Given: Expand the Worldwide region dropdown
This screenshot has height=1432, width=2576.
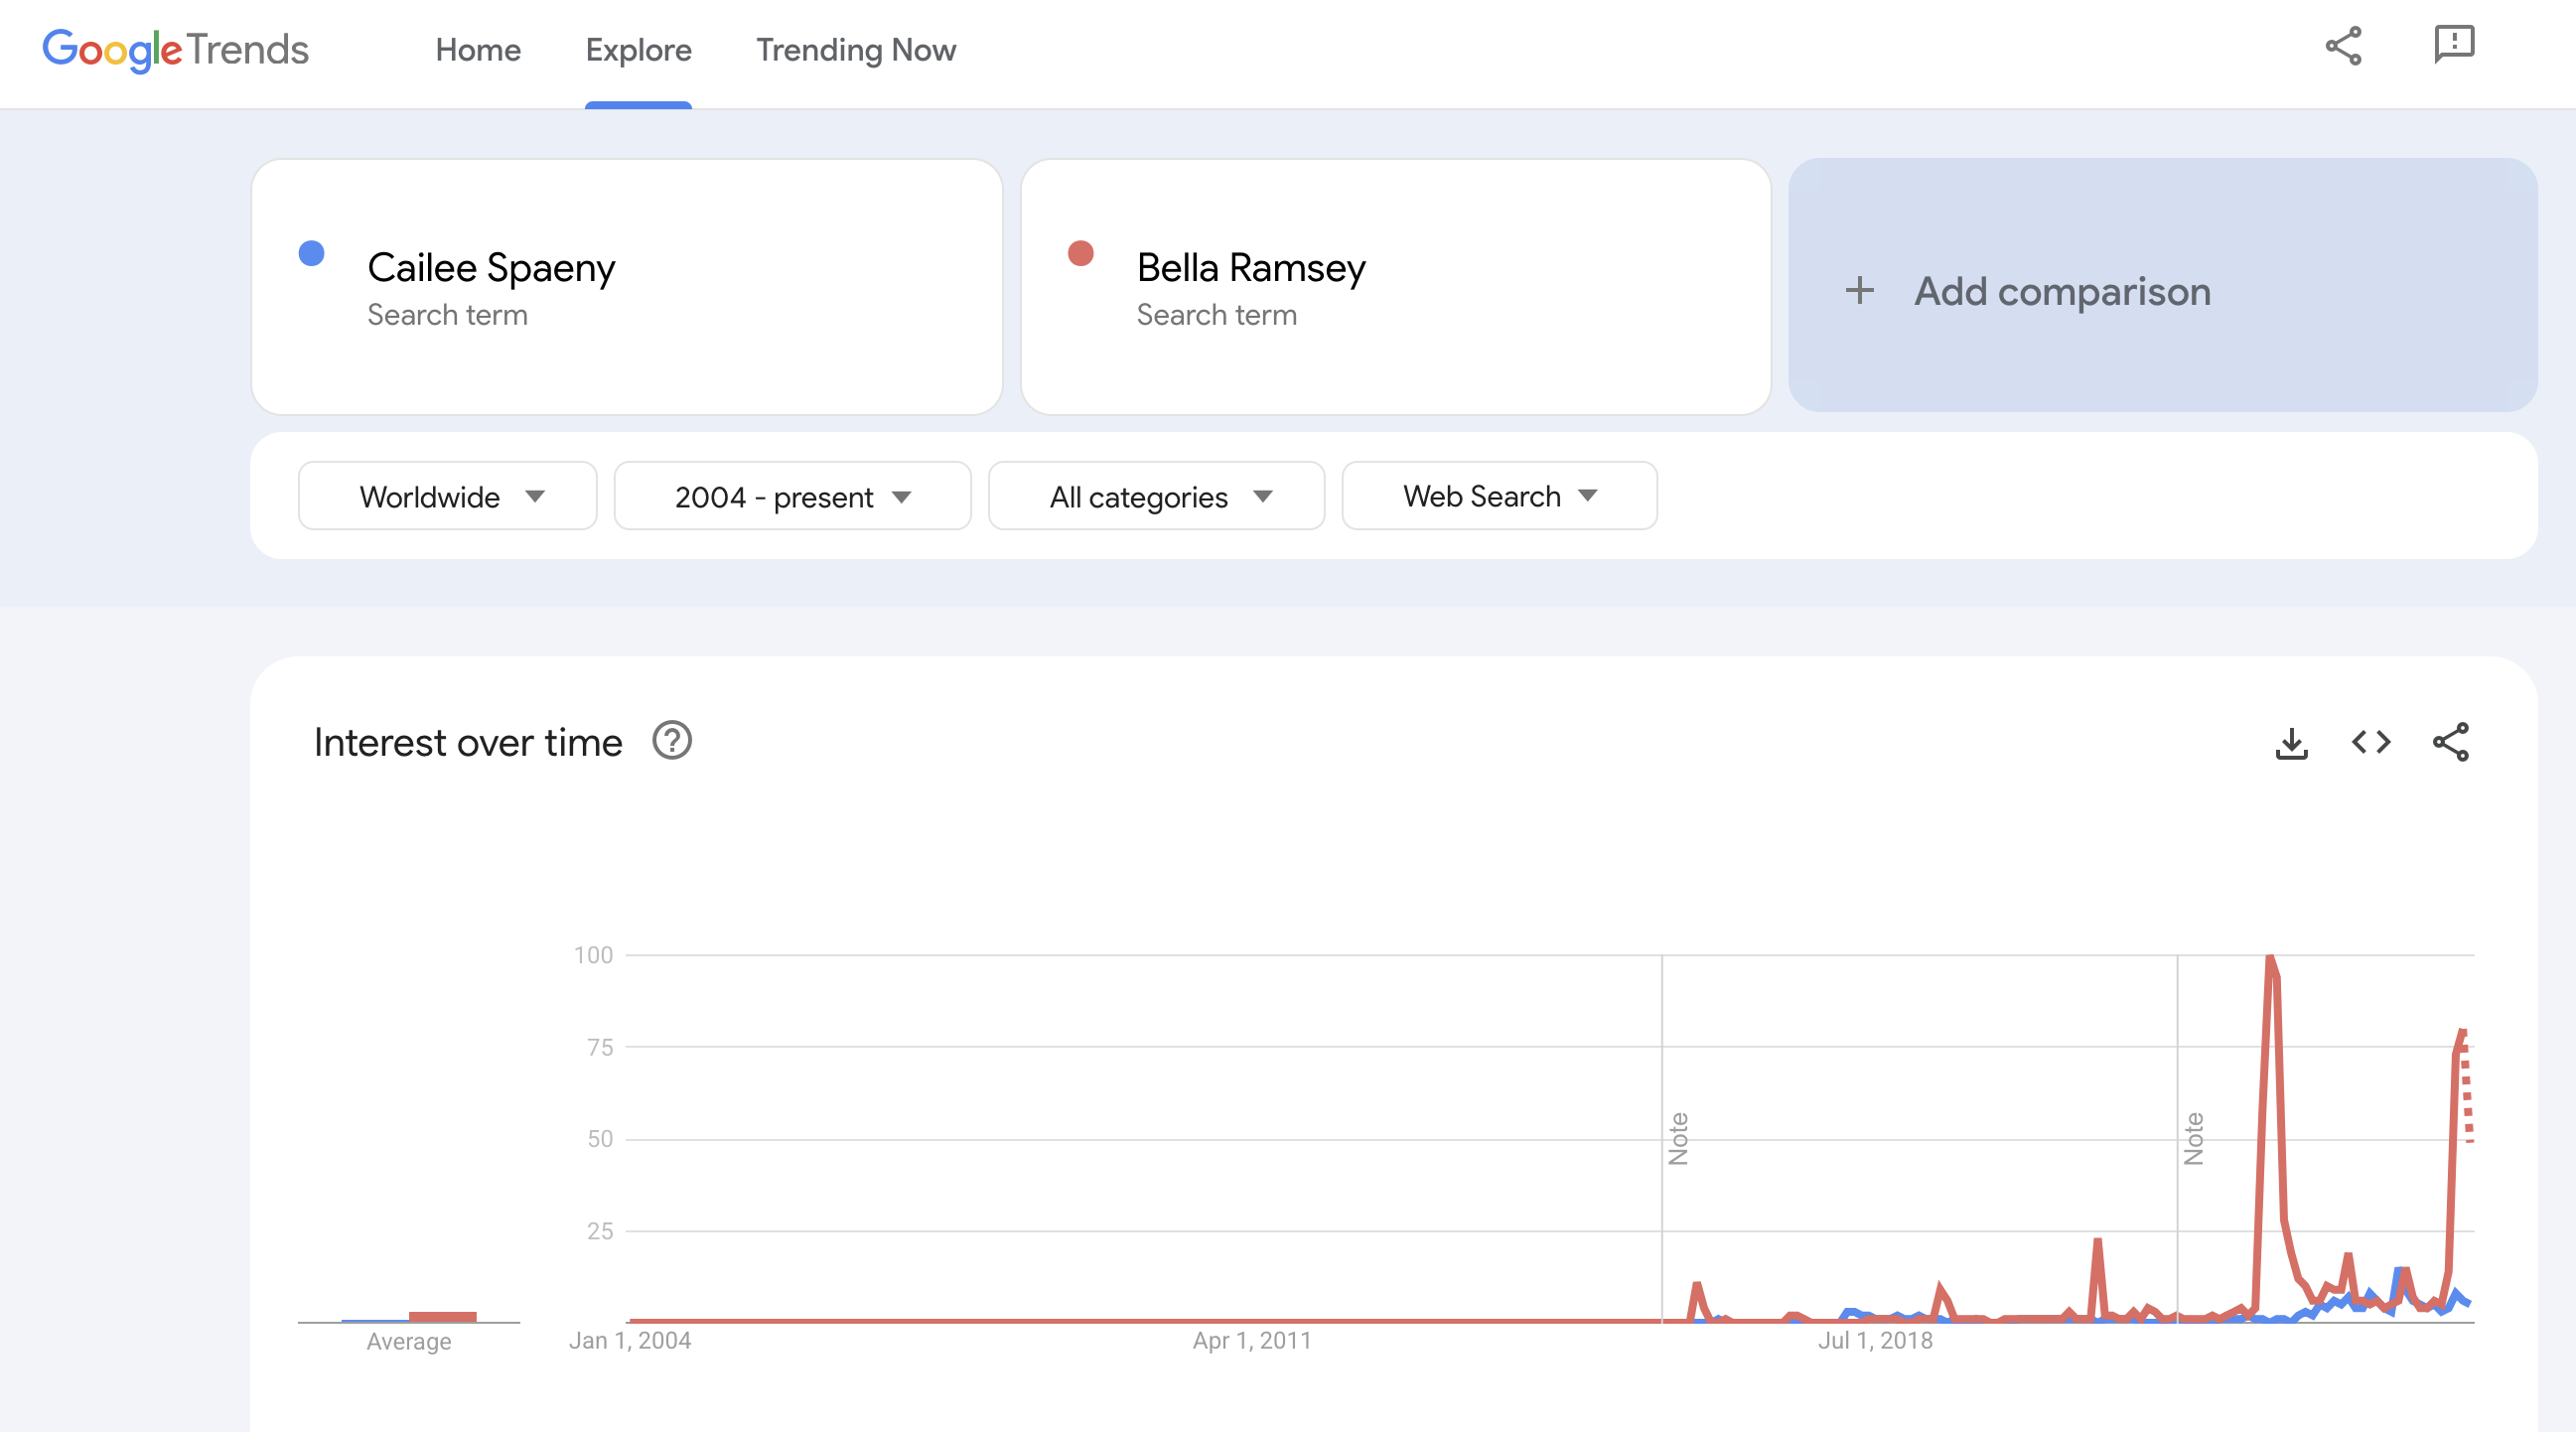Looking at the screenshot, I should tap(448, 496).
